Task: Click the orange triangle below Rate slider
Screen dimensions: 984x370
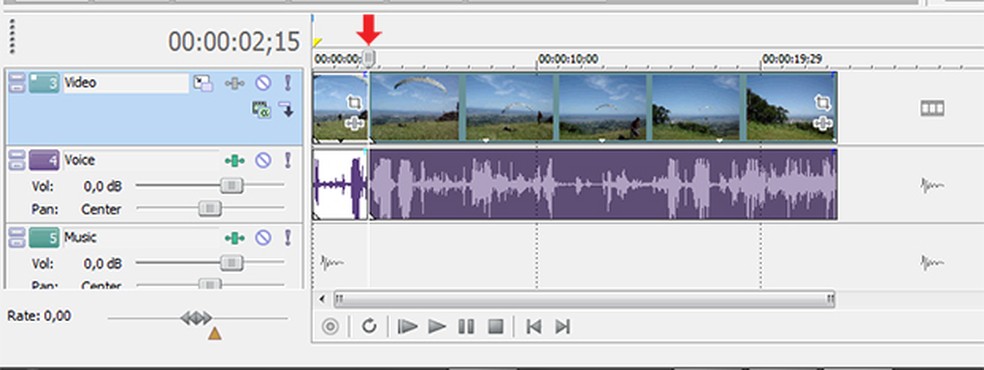Action: pyautogui.click(x=215, y=334)
